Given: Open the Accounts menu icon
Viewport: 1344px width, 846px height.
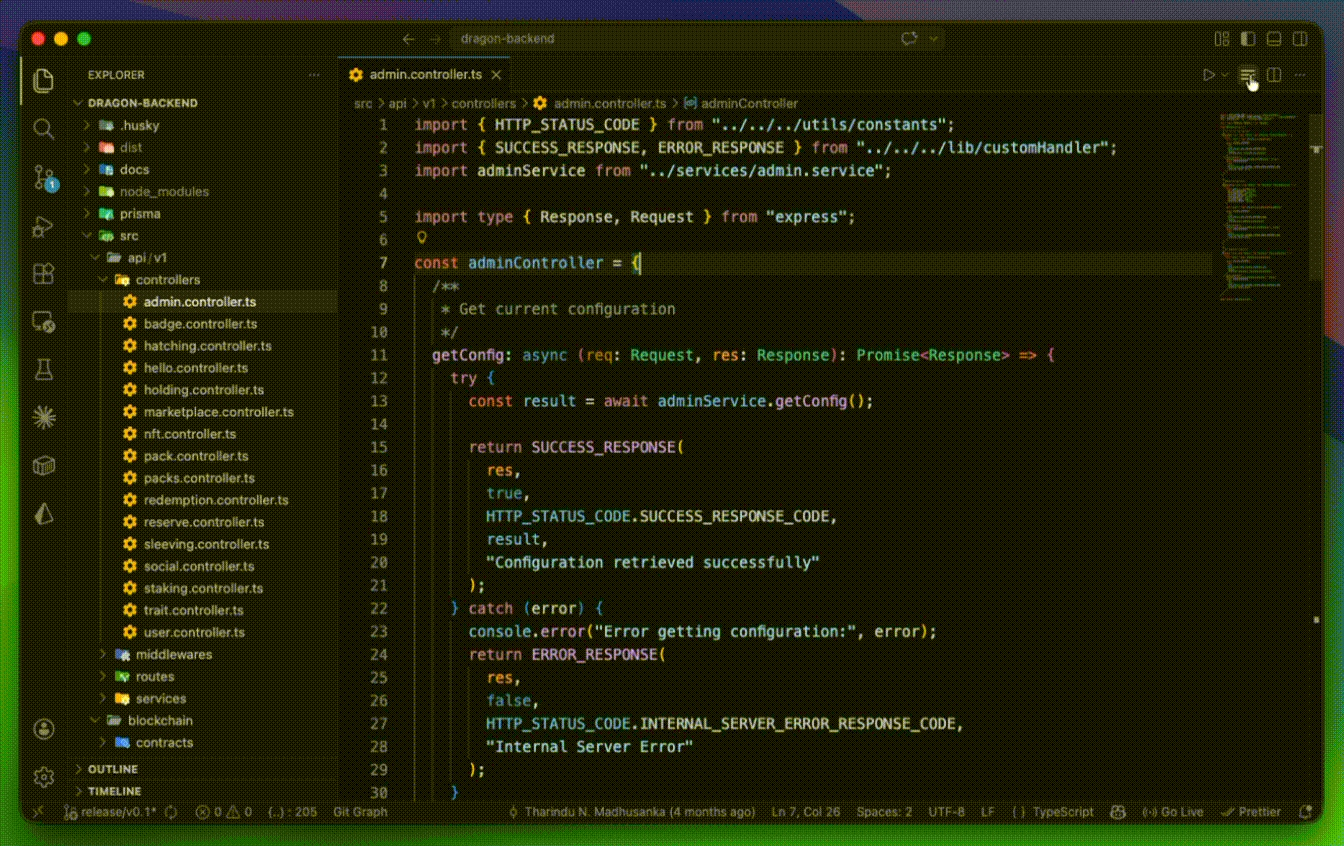Looking at the screenshot, I should click(x=43, y=729).
